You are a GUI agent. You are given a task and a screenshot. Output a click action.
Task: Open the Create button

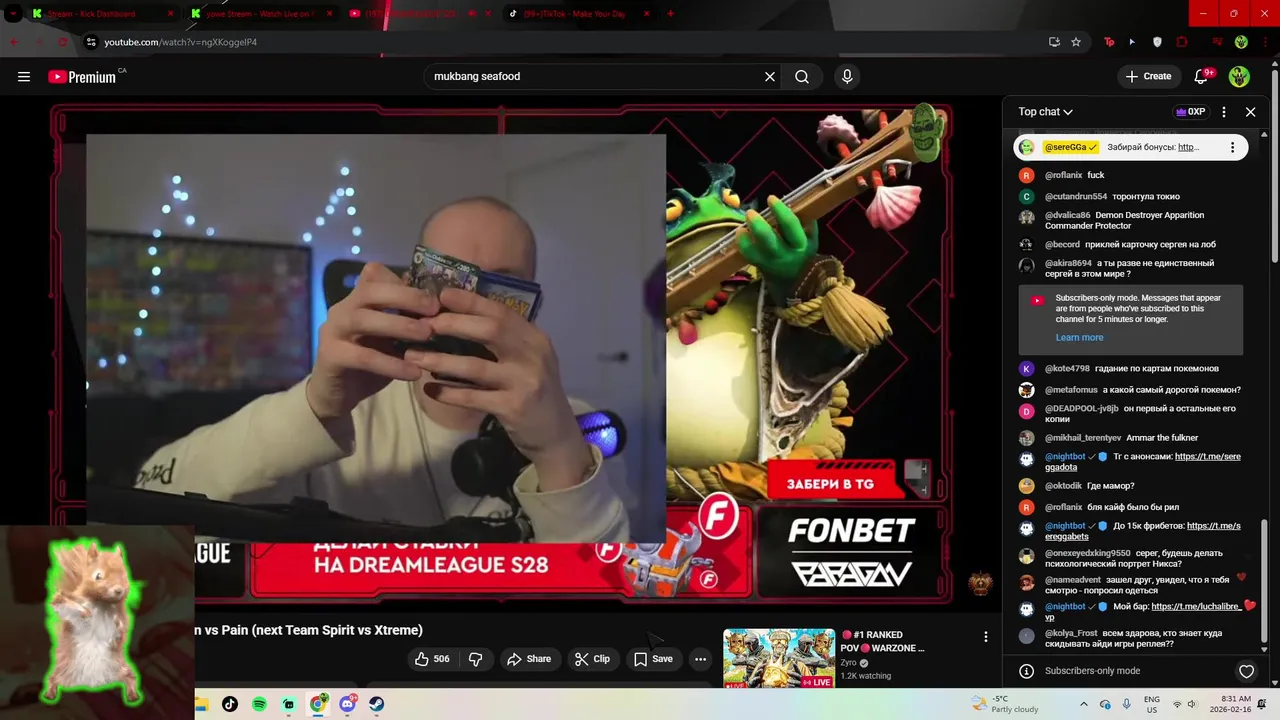[1147, 76]
